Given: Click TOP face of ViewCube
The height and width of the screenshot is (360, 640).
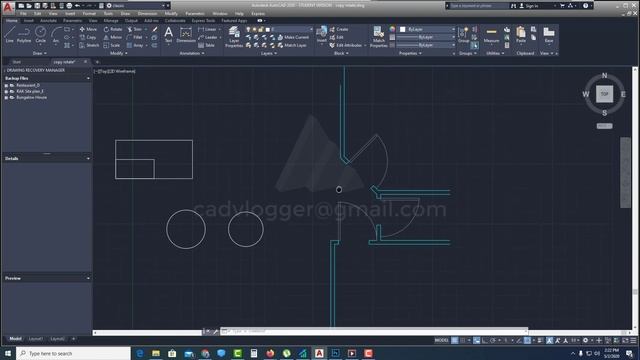Looking at the screenshot, I should click(x=604, y=94).
